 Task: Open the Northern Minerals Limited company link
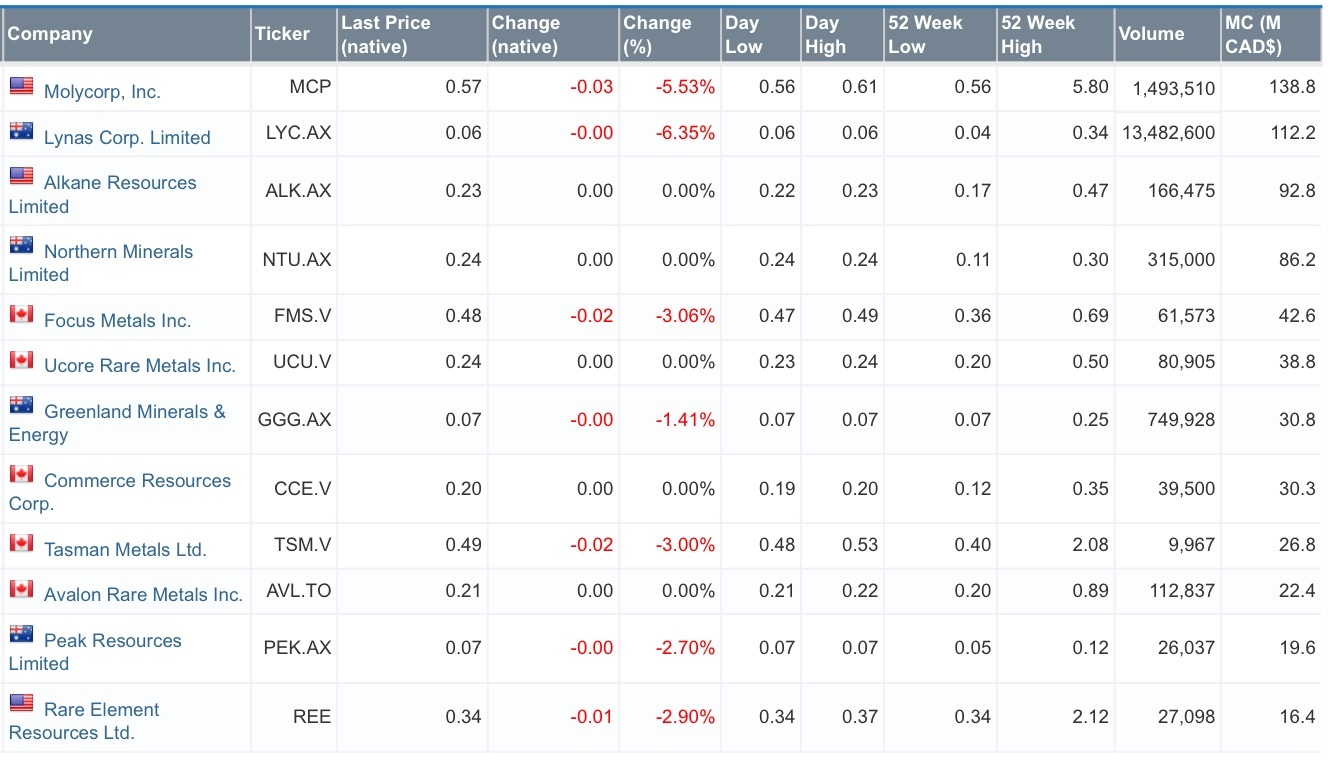point(118,252)
